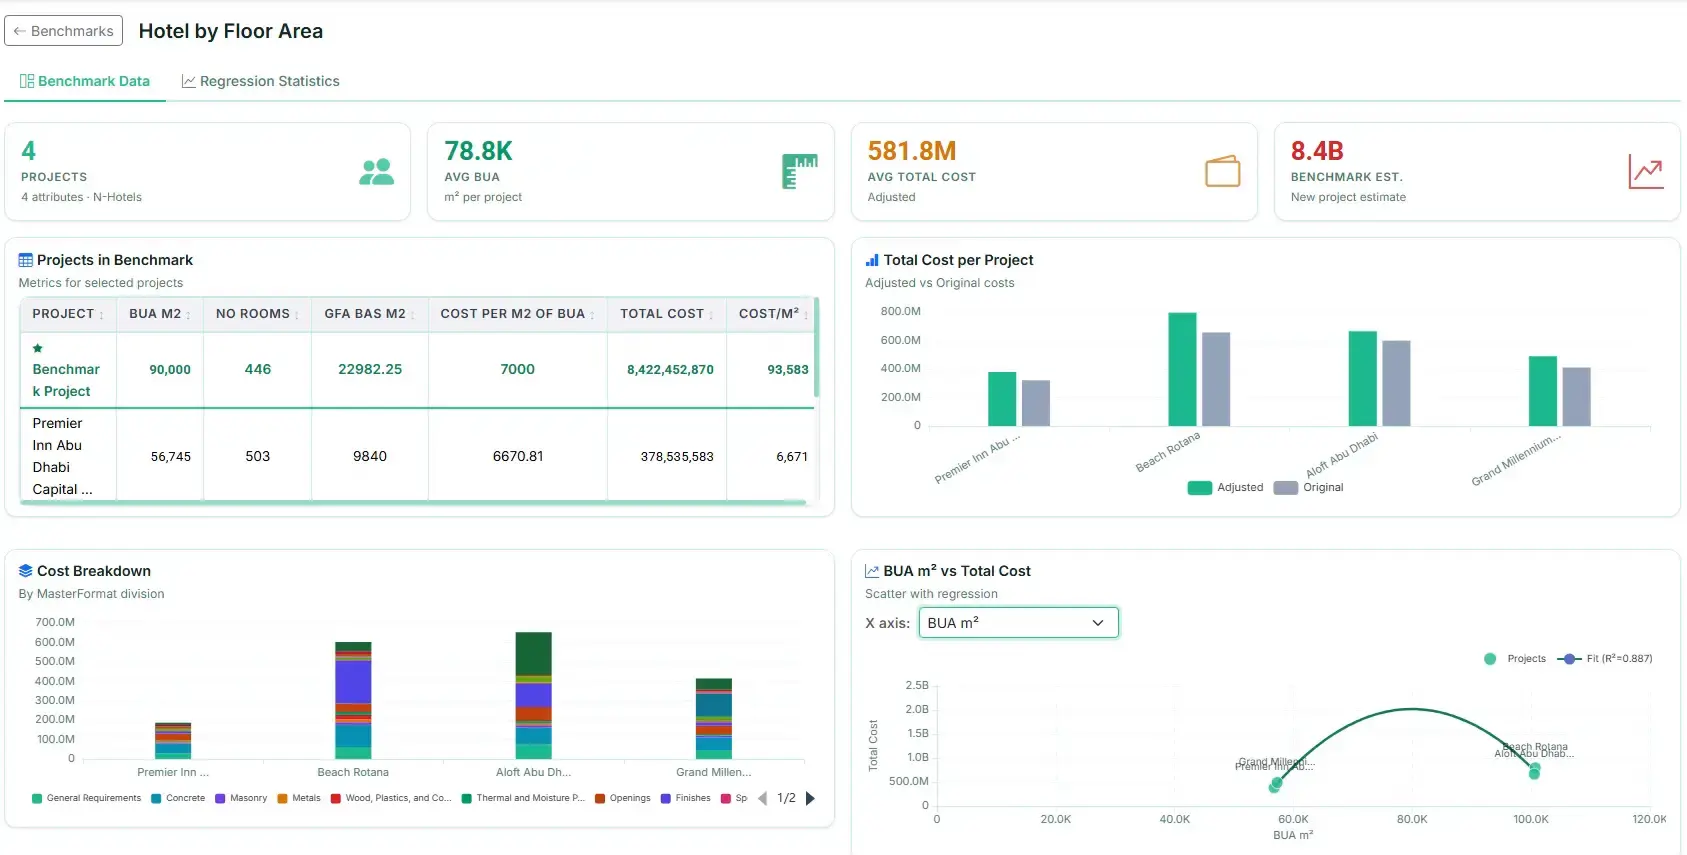The height and width of the screenshot is (855, 1687).
Task: Click the table icon beside Projects in Benchmark
Action: coord(26,260)
